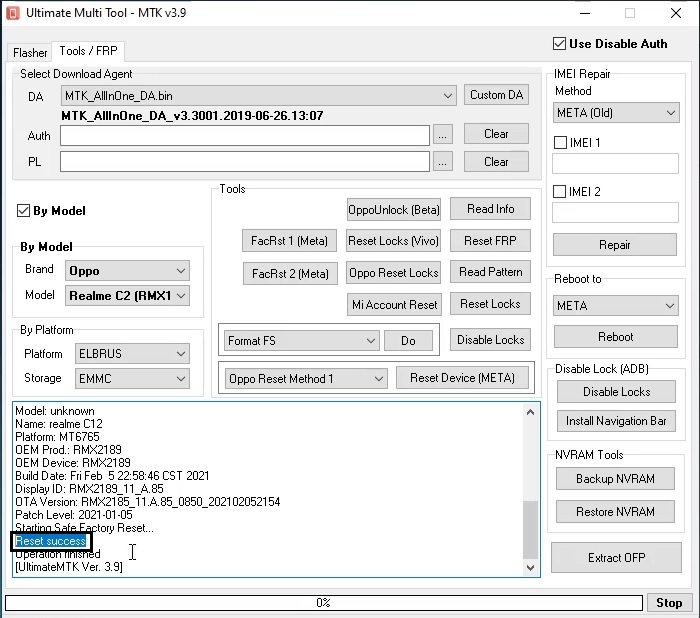Expand the Brand dropdown showing Oppo
This screenshot has width=700, height=618.
127,271
